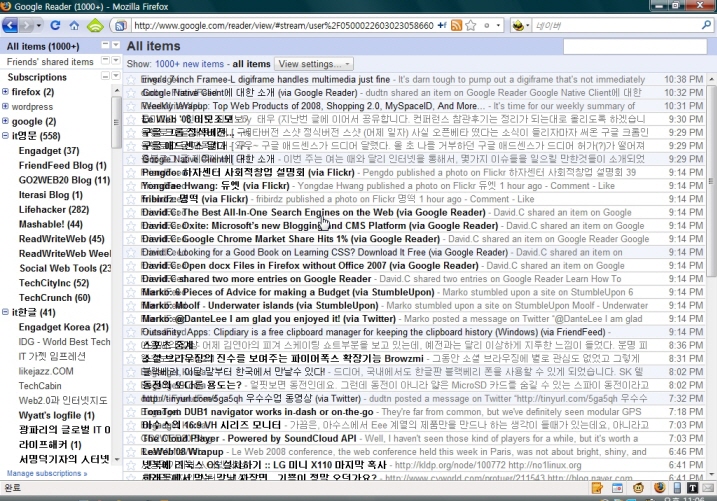
Task: Open the Lifehacker (282) feed
Action: click(x=54, y=210)
